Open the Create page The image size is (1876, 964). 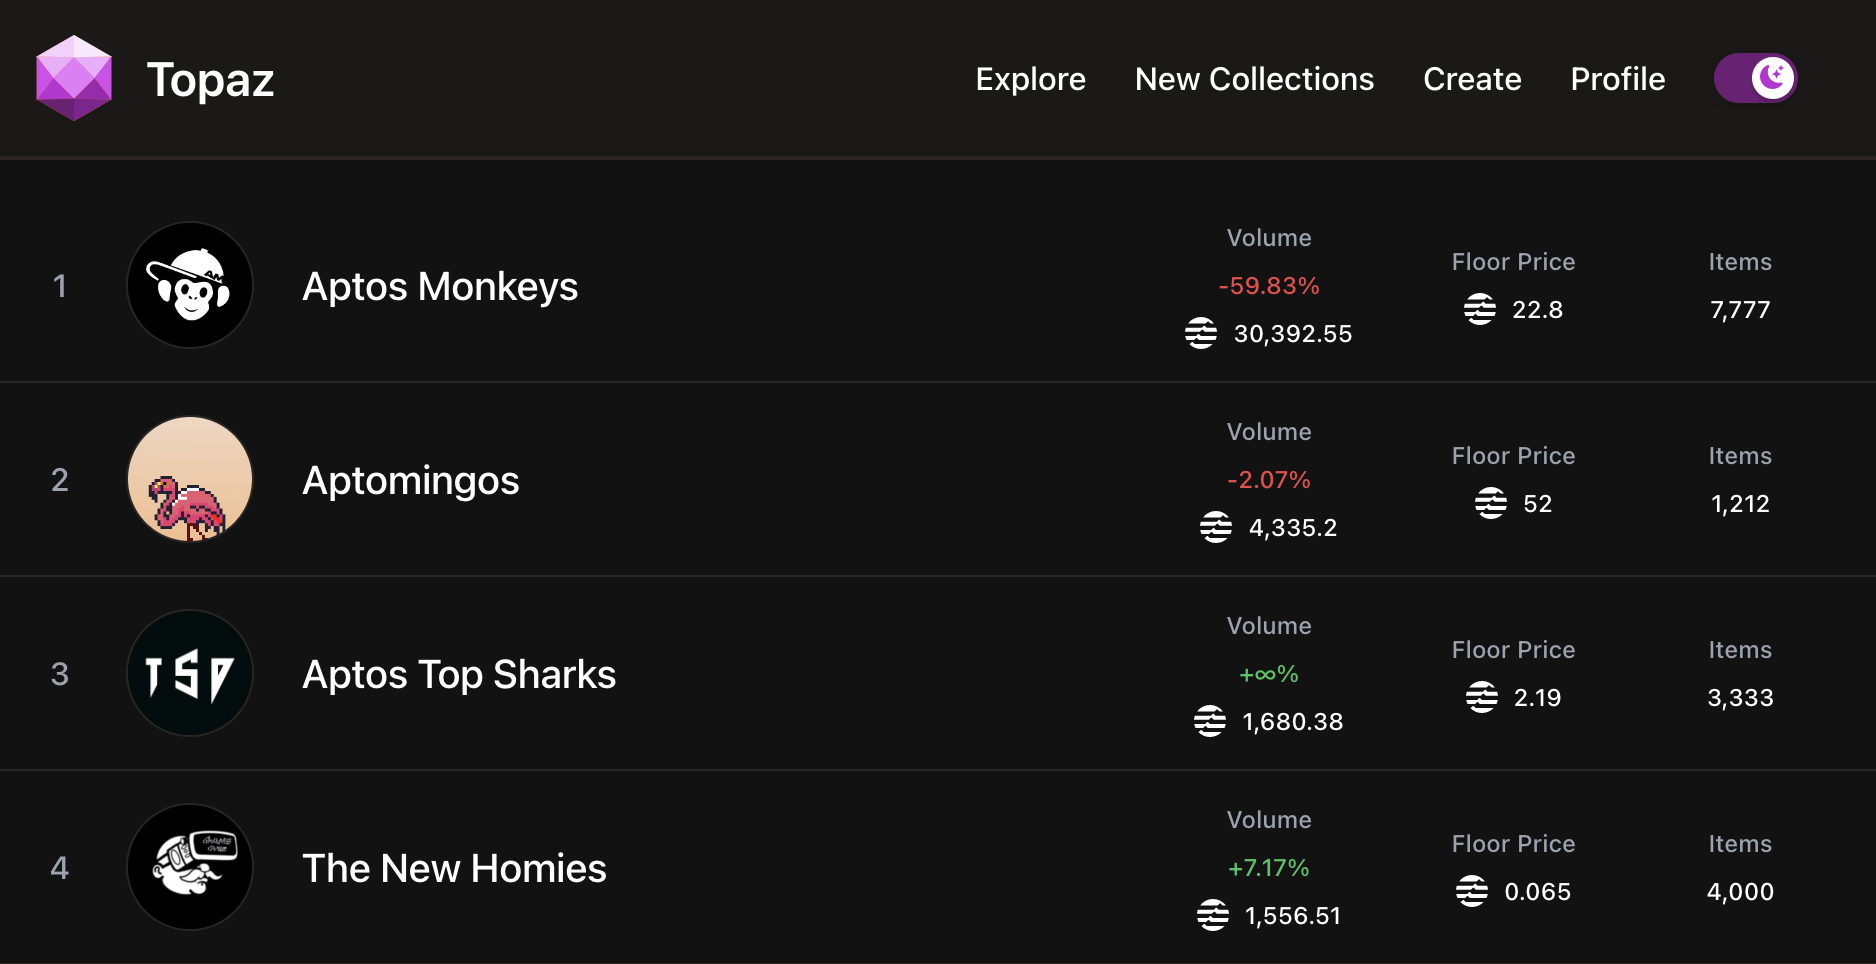(1472, 79)
